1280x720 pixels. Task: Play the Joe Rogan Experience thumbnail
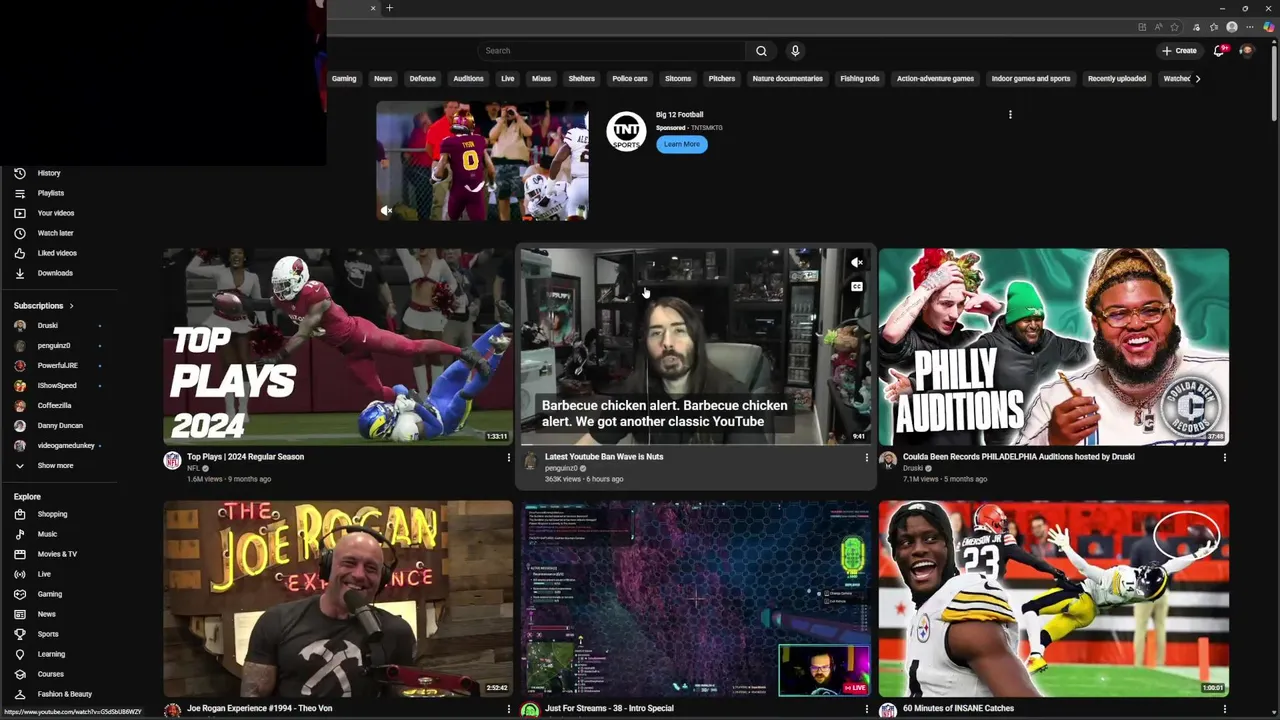click(x=338, y=598)
